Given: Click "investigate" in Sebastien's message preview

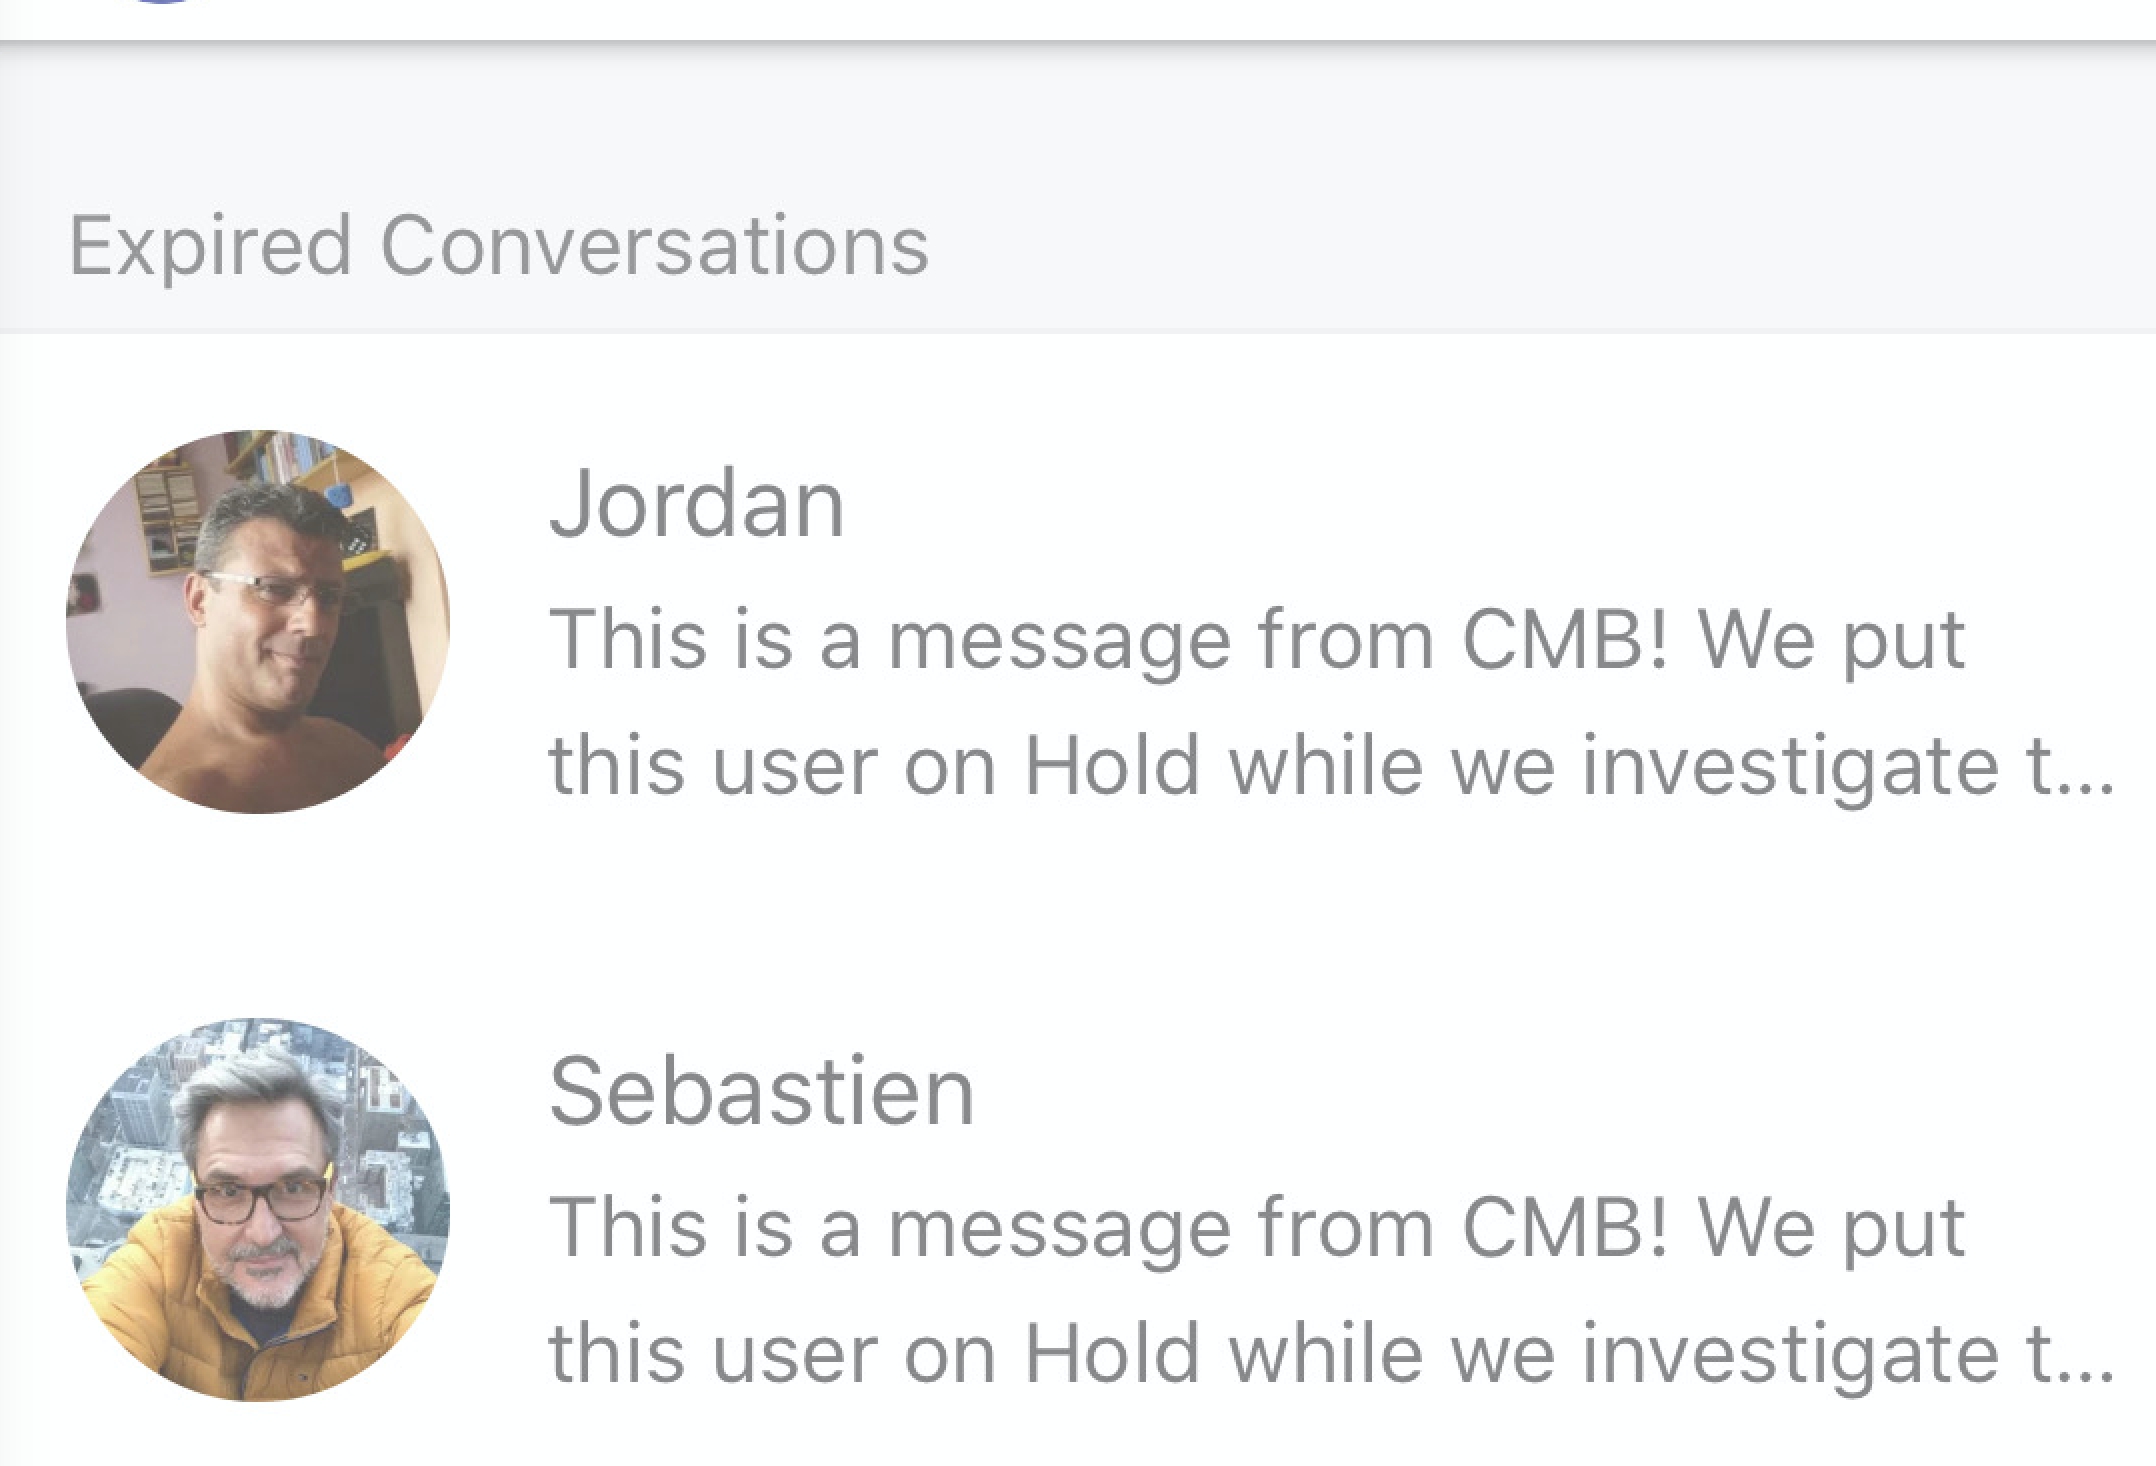Looking at the screenshot, I should pos(1790,1356).
